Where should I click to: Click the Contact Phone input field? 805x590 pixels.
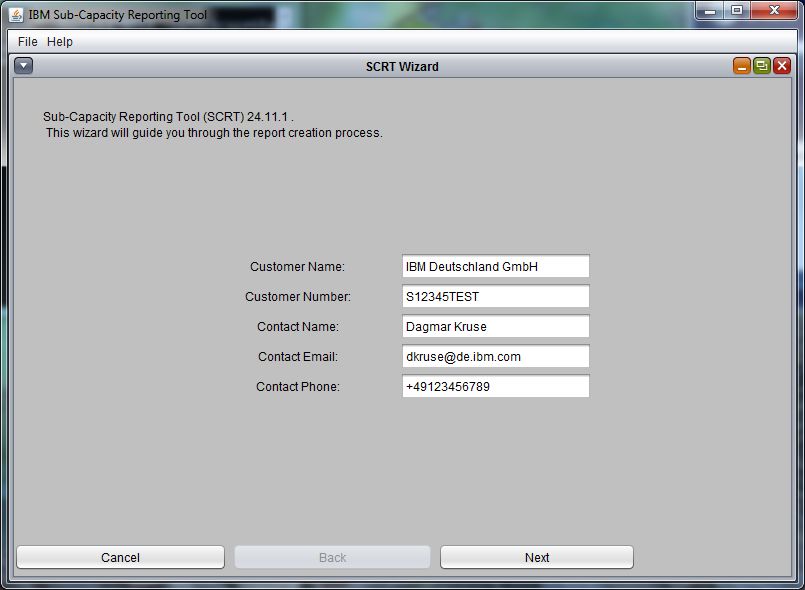coord(495,386)
